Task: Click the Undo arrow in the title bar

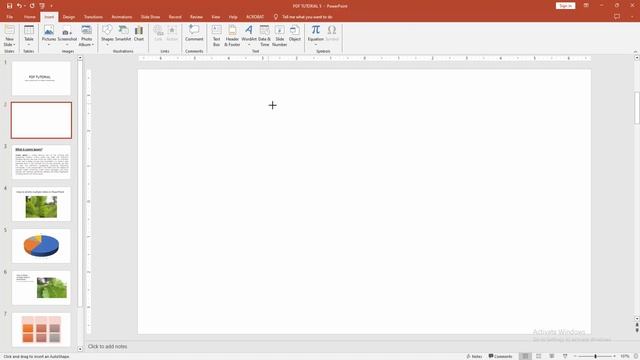Action: point(19,6)
